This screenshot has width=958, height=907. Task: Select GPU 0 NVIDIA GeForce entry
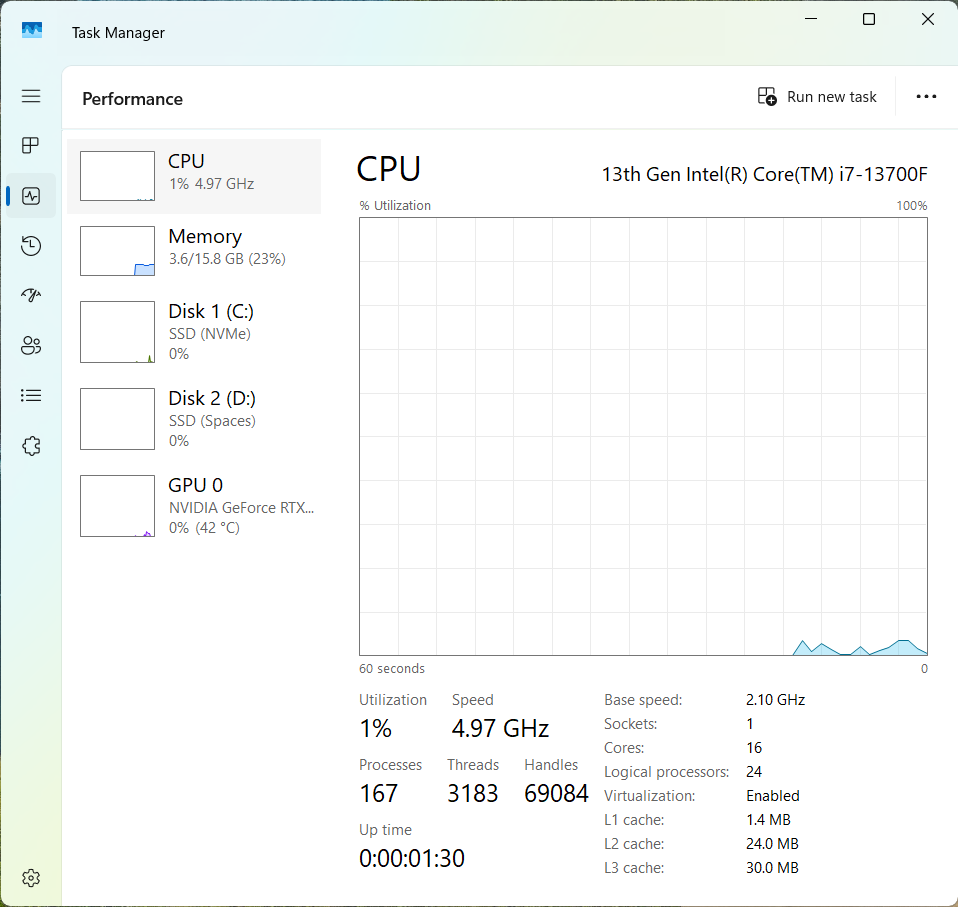tap(194, 506)
